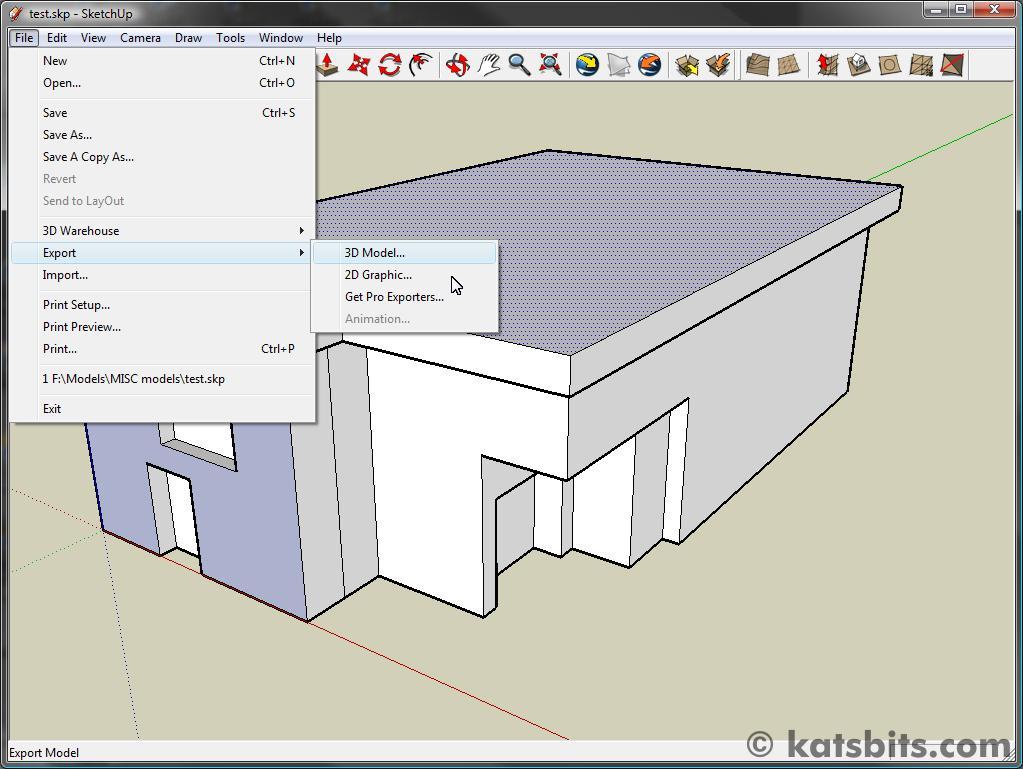Close the SketchUp window
1023x769 pixels.
(994, 10)
